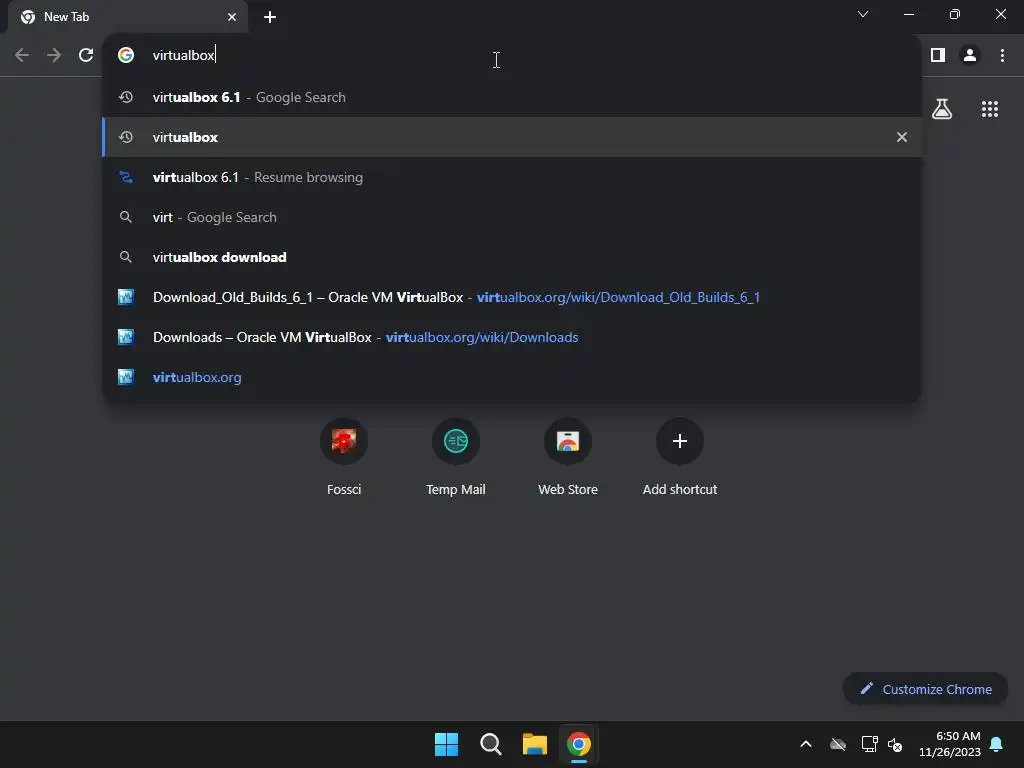Select the 'virtualbox download' suggestion
The height and width of the screenshot is (768, 1024).
512,257
